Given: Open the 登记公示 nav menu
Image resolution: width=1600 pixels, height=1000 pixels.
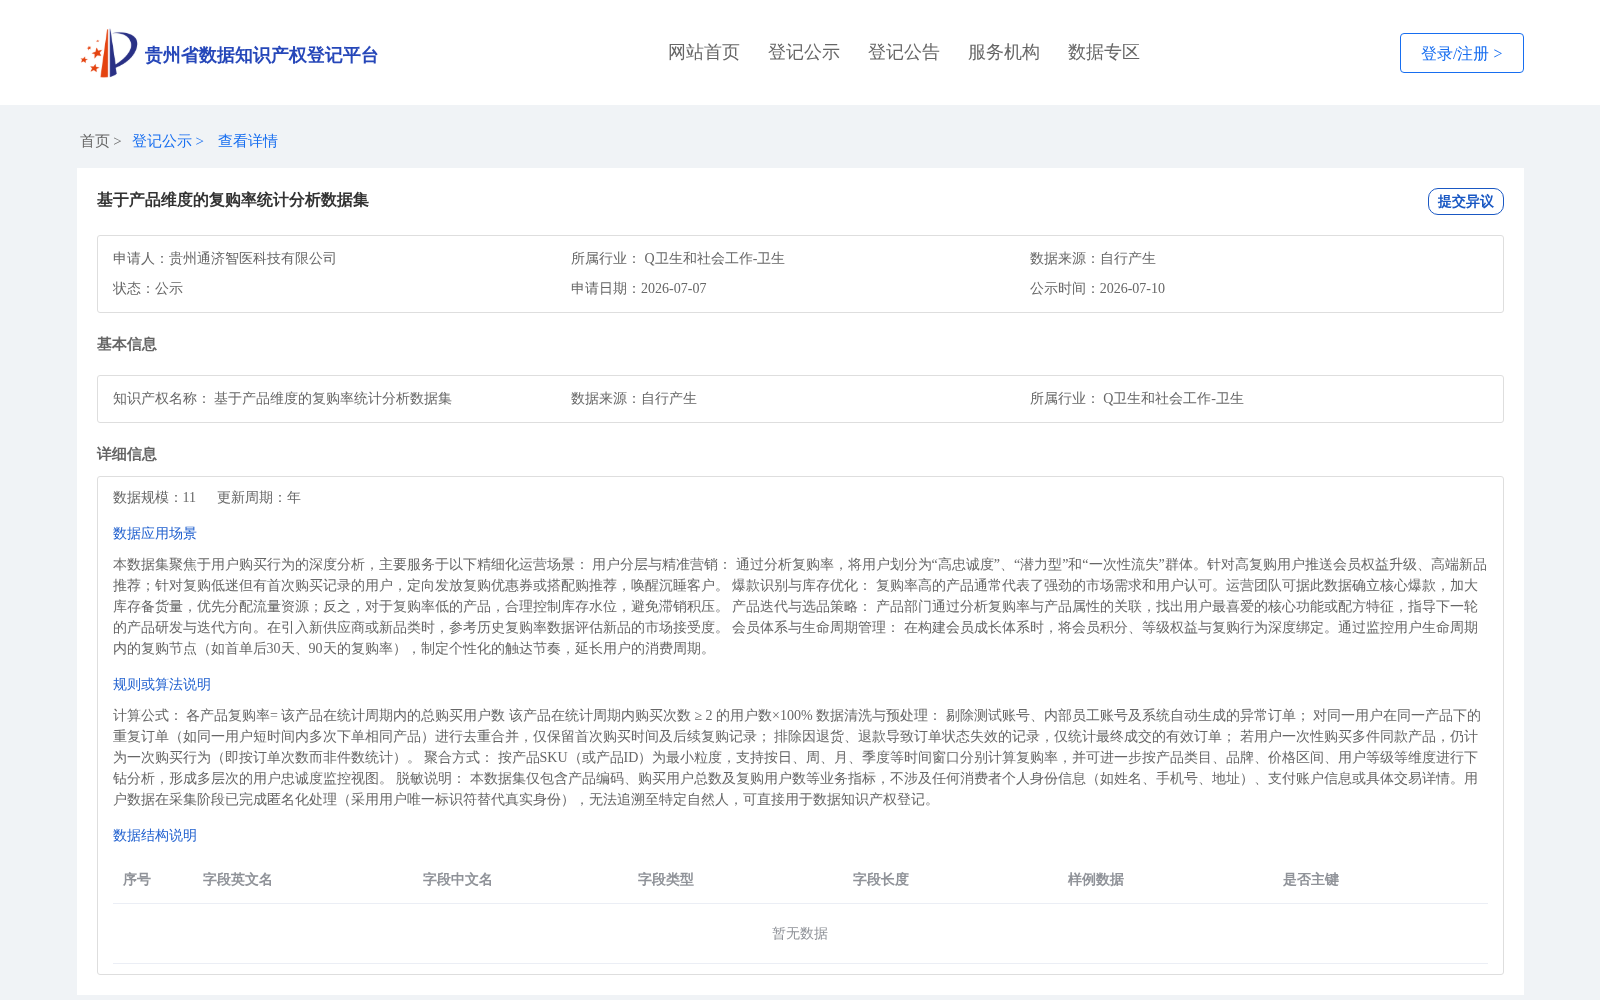Looking at the screenshot, I should [x=804, y=52].
